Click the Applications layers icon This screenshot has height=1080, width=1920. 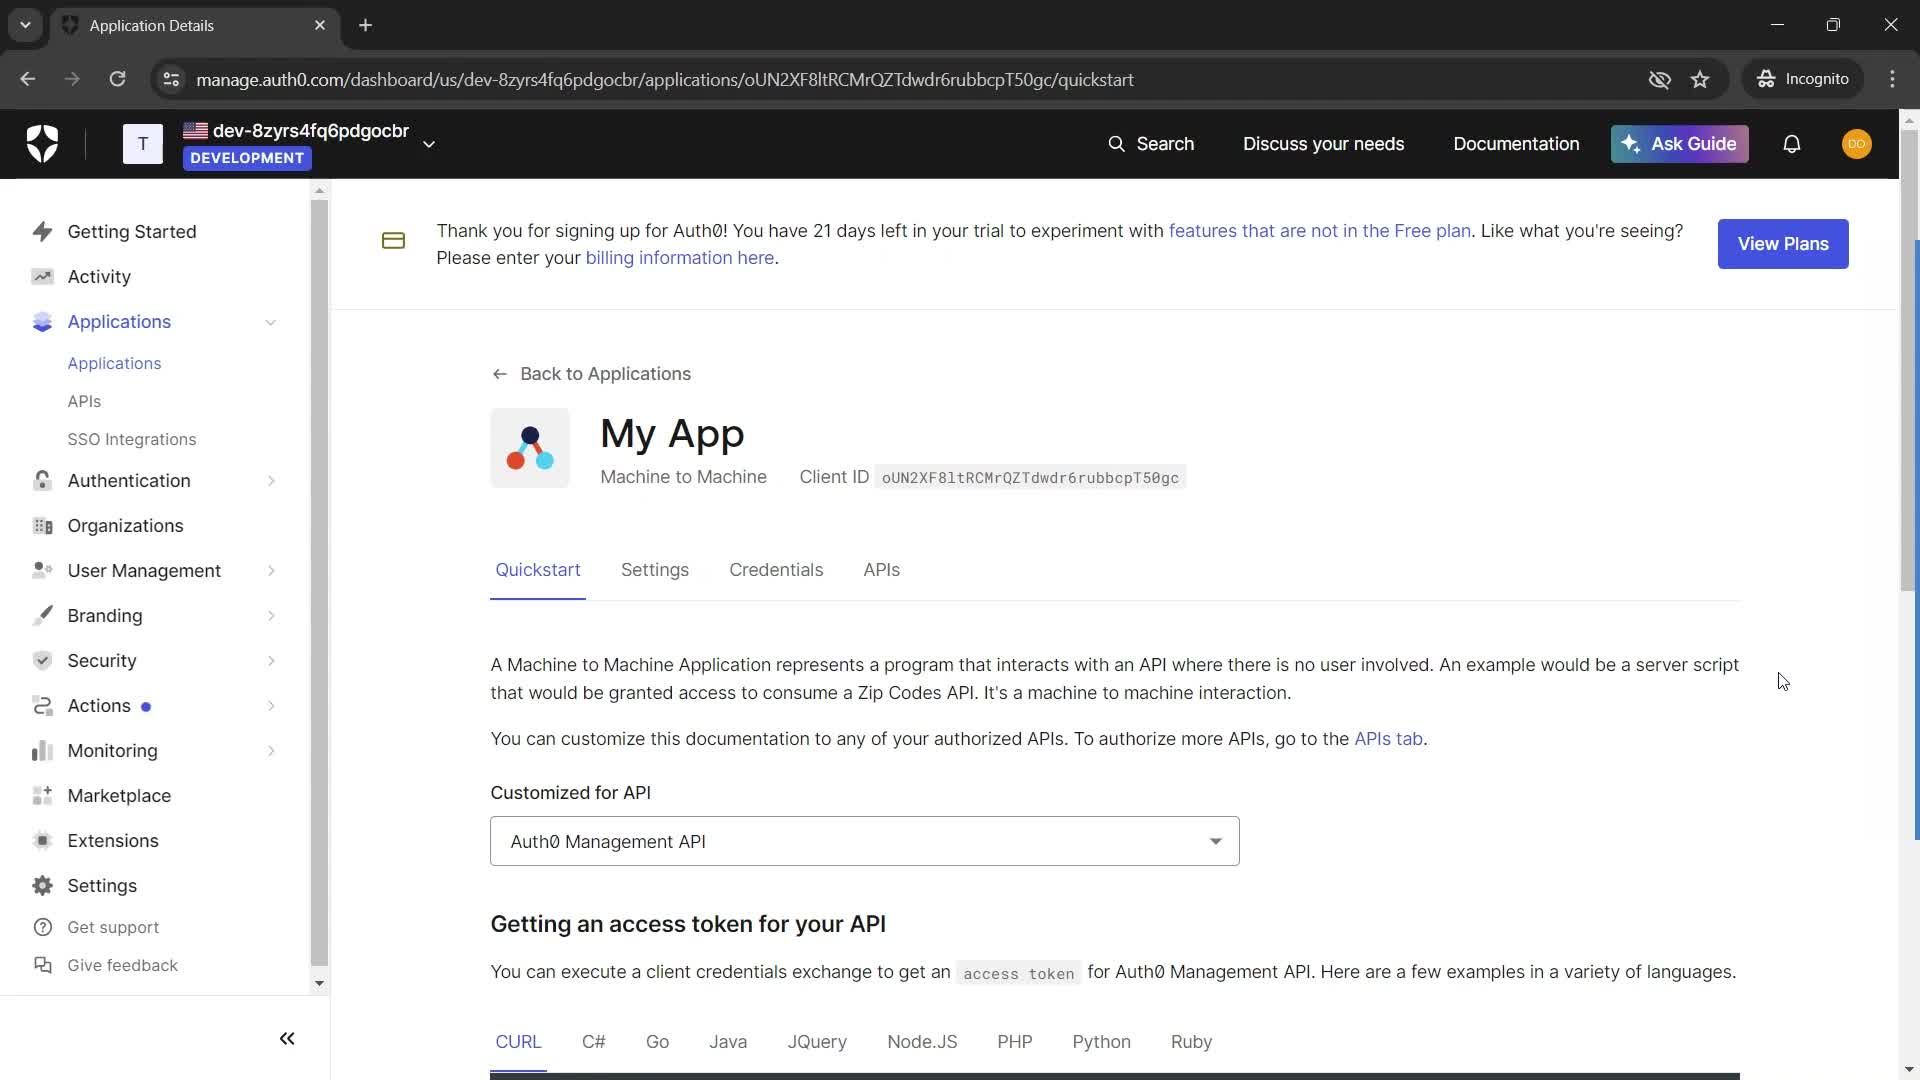(x=42, y=322)
